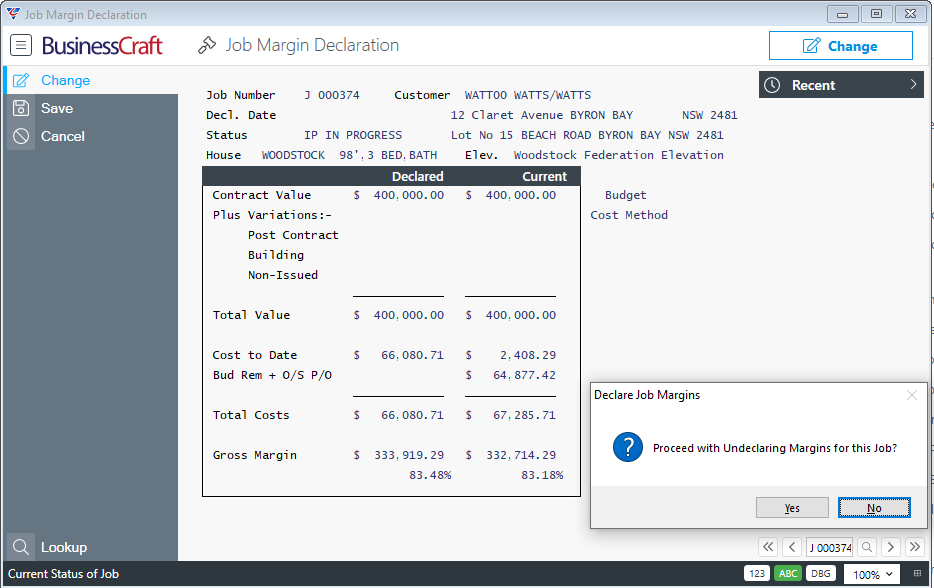This screenshot has height=588, width=934.
Task: Toggle the DBG indicator in status bar
Action: pos(821,574)
